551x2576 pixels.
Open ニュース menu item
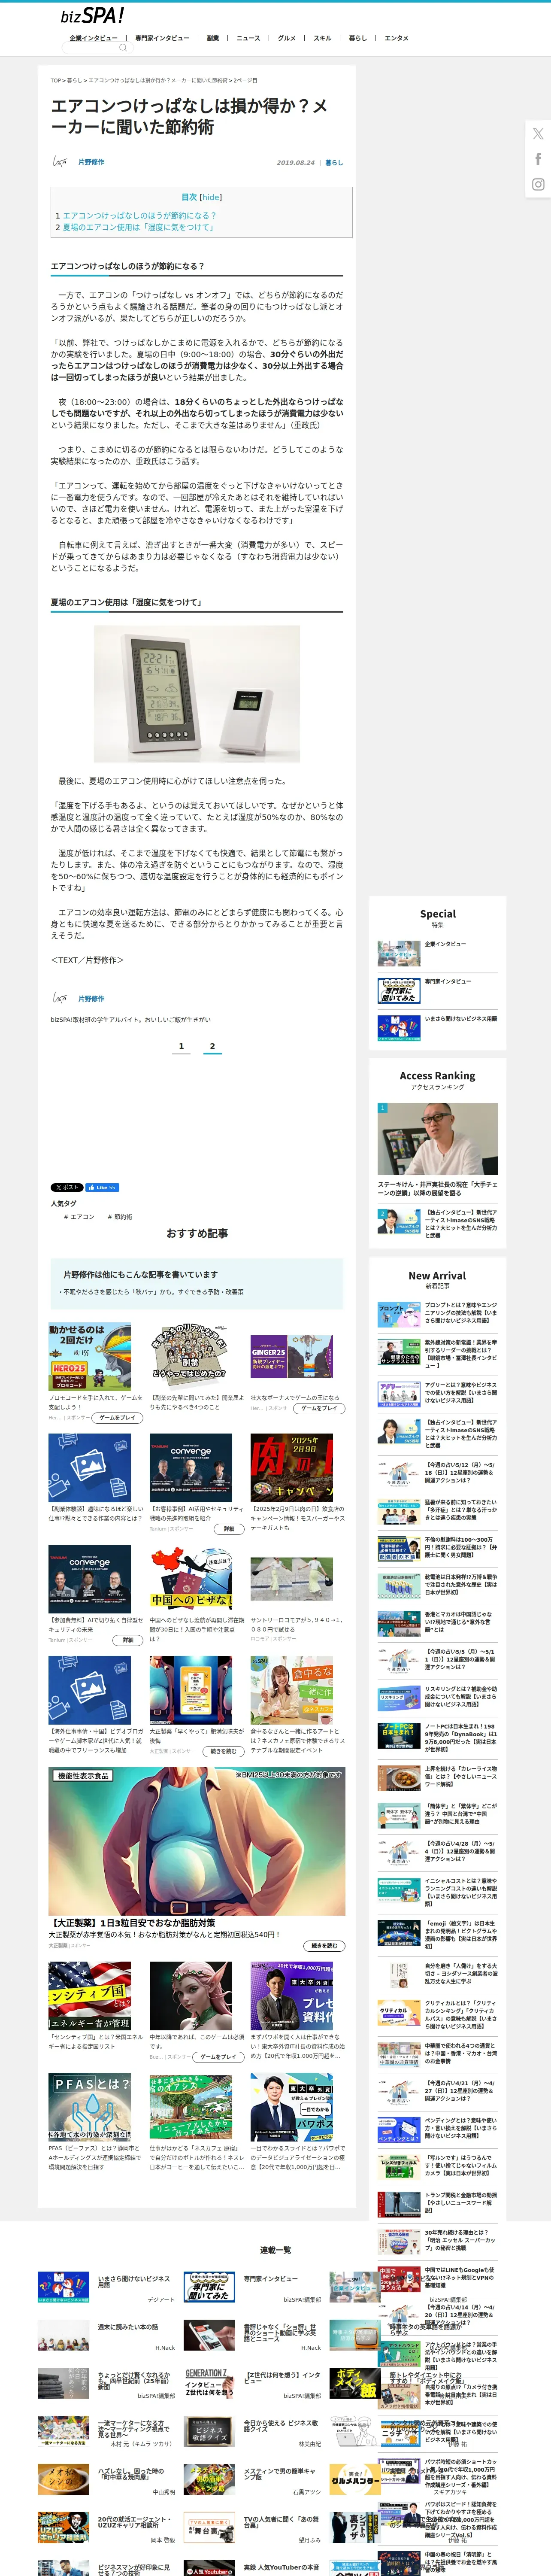click(x=248, y=38)
